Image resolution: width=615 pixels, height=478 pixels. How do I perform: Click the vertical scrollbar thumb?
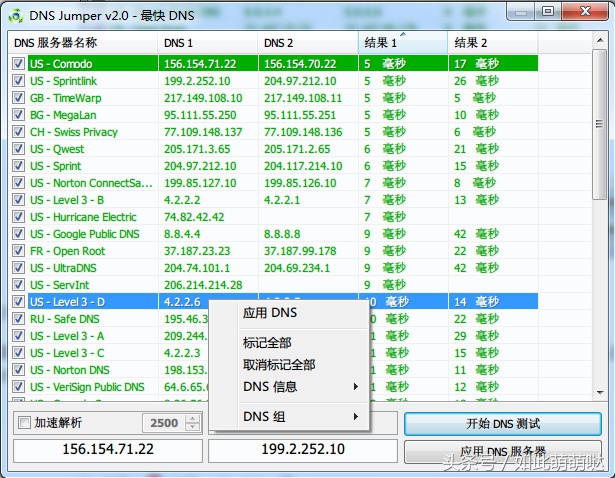[x=600, y=124]
